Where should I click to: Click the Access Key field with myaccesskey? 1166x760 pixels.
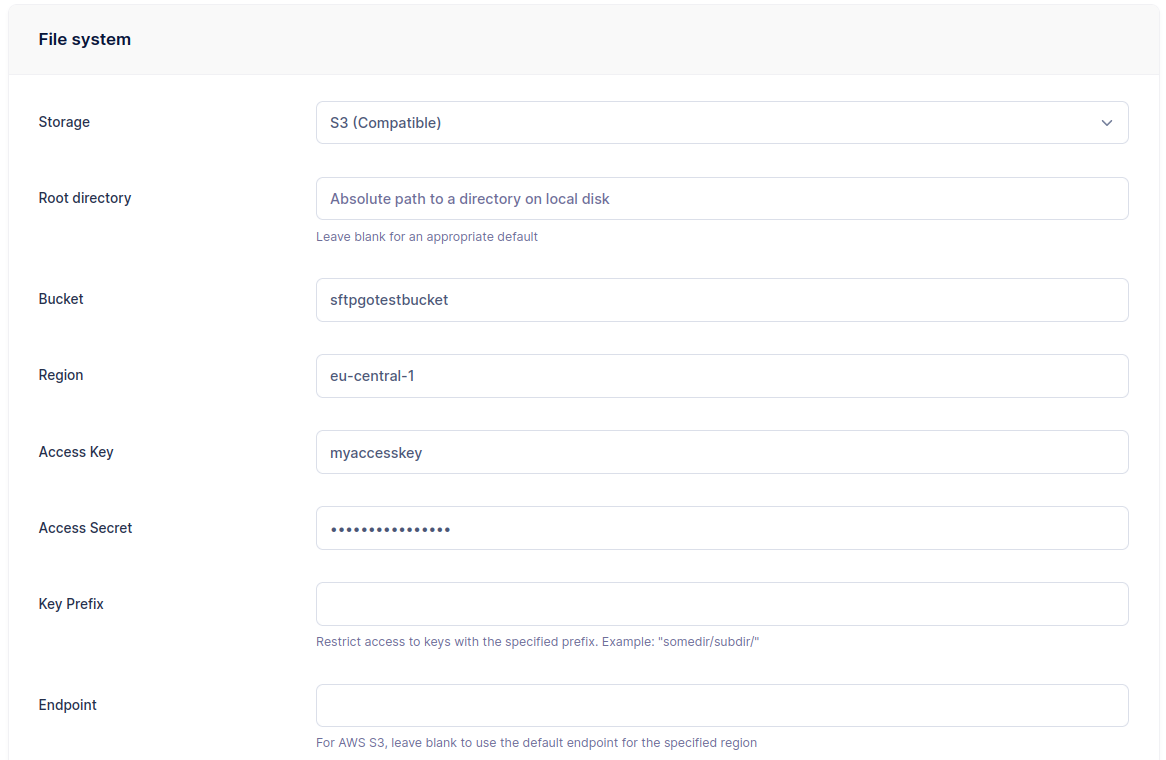tap(721, 453)
